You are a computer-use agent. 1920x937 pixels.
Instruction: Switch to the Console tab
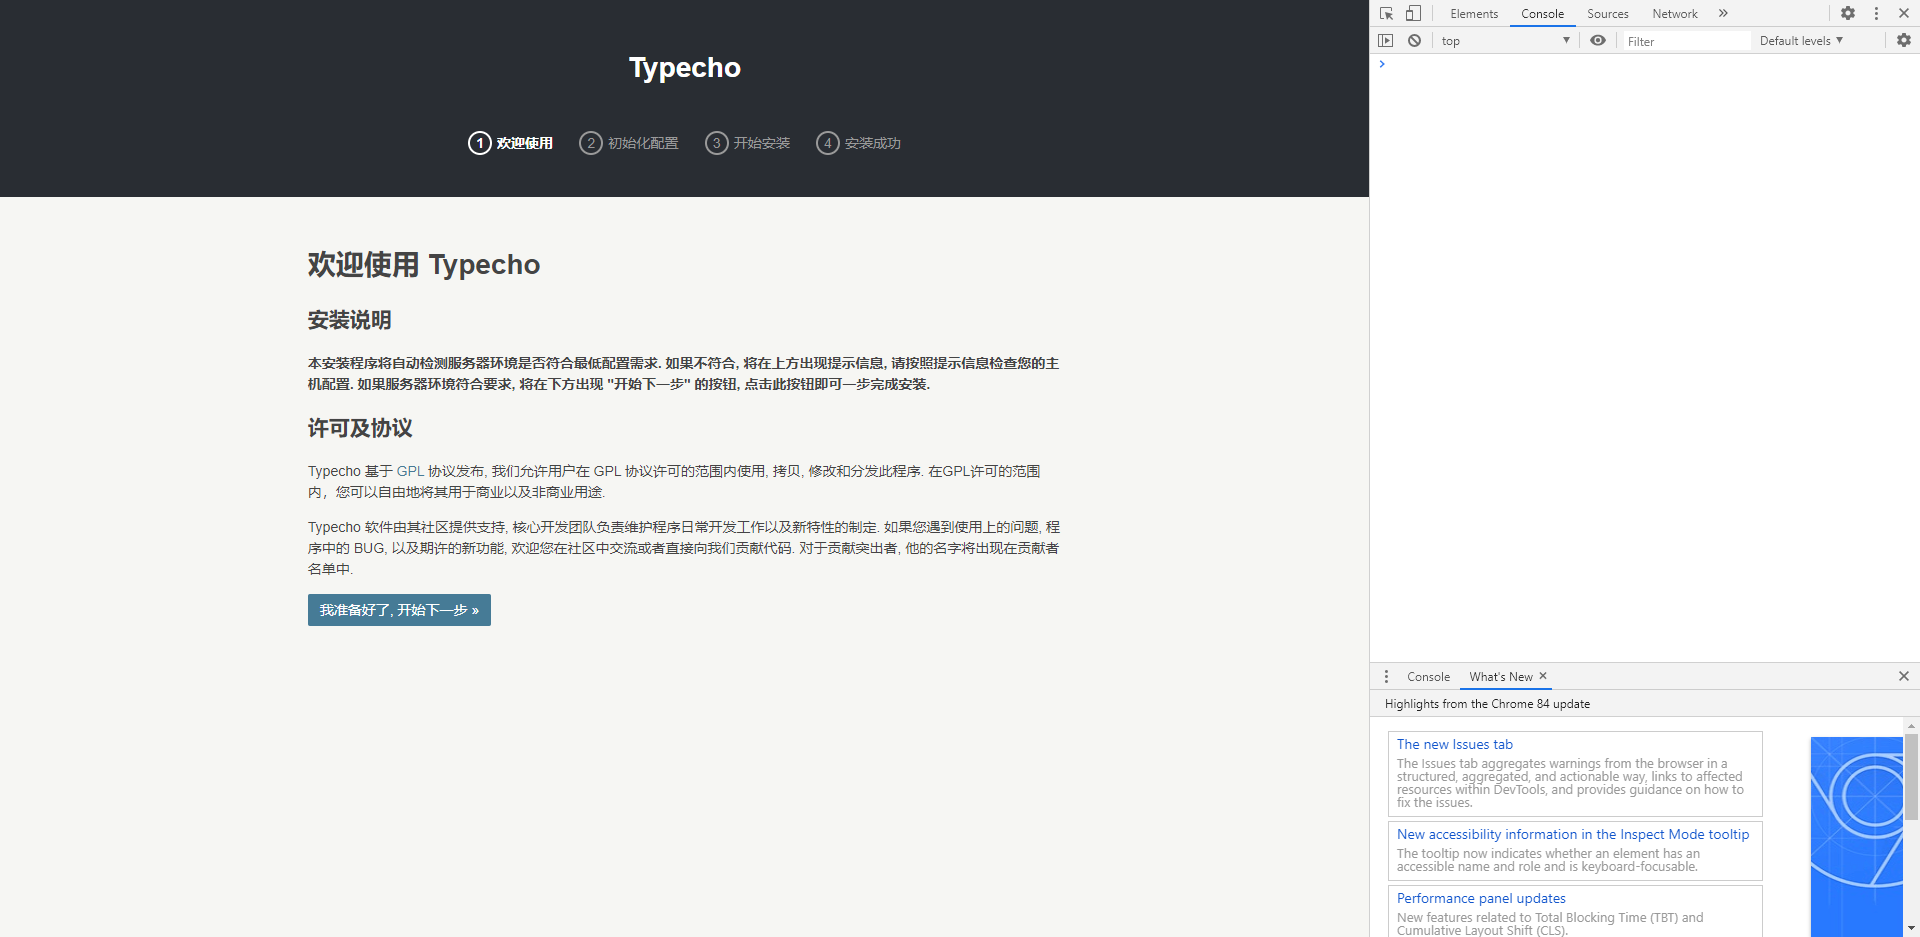(1542, 13)
